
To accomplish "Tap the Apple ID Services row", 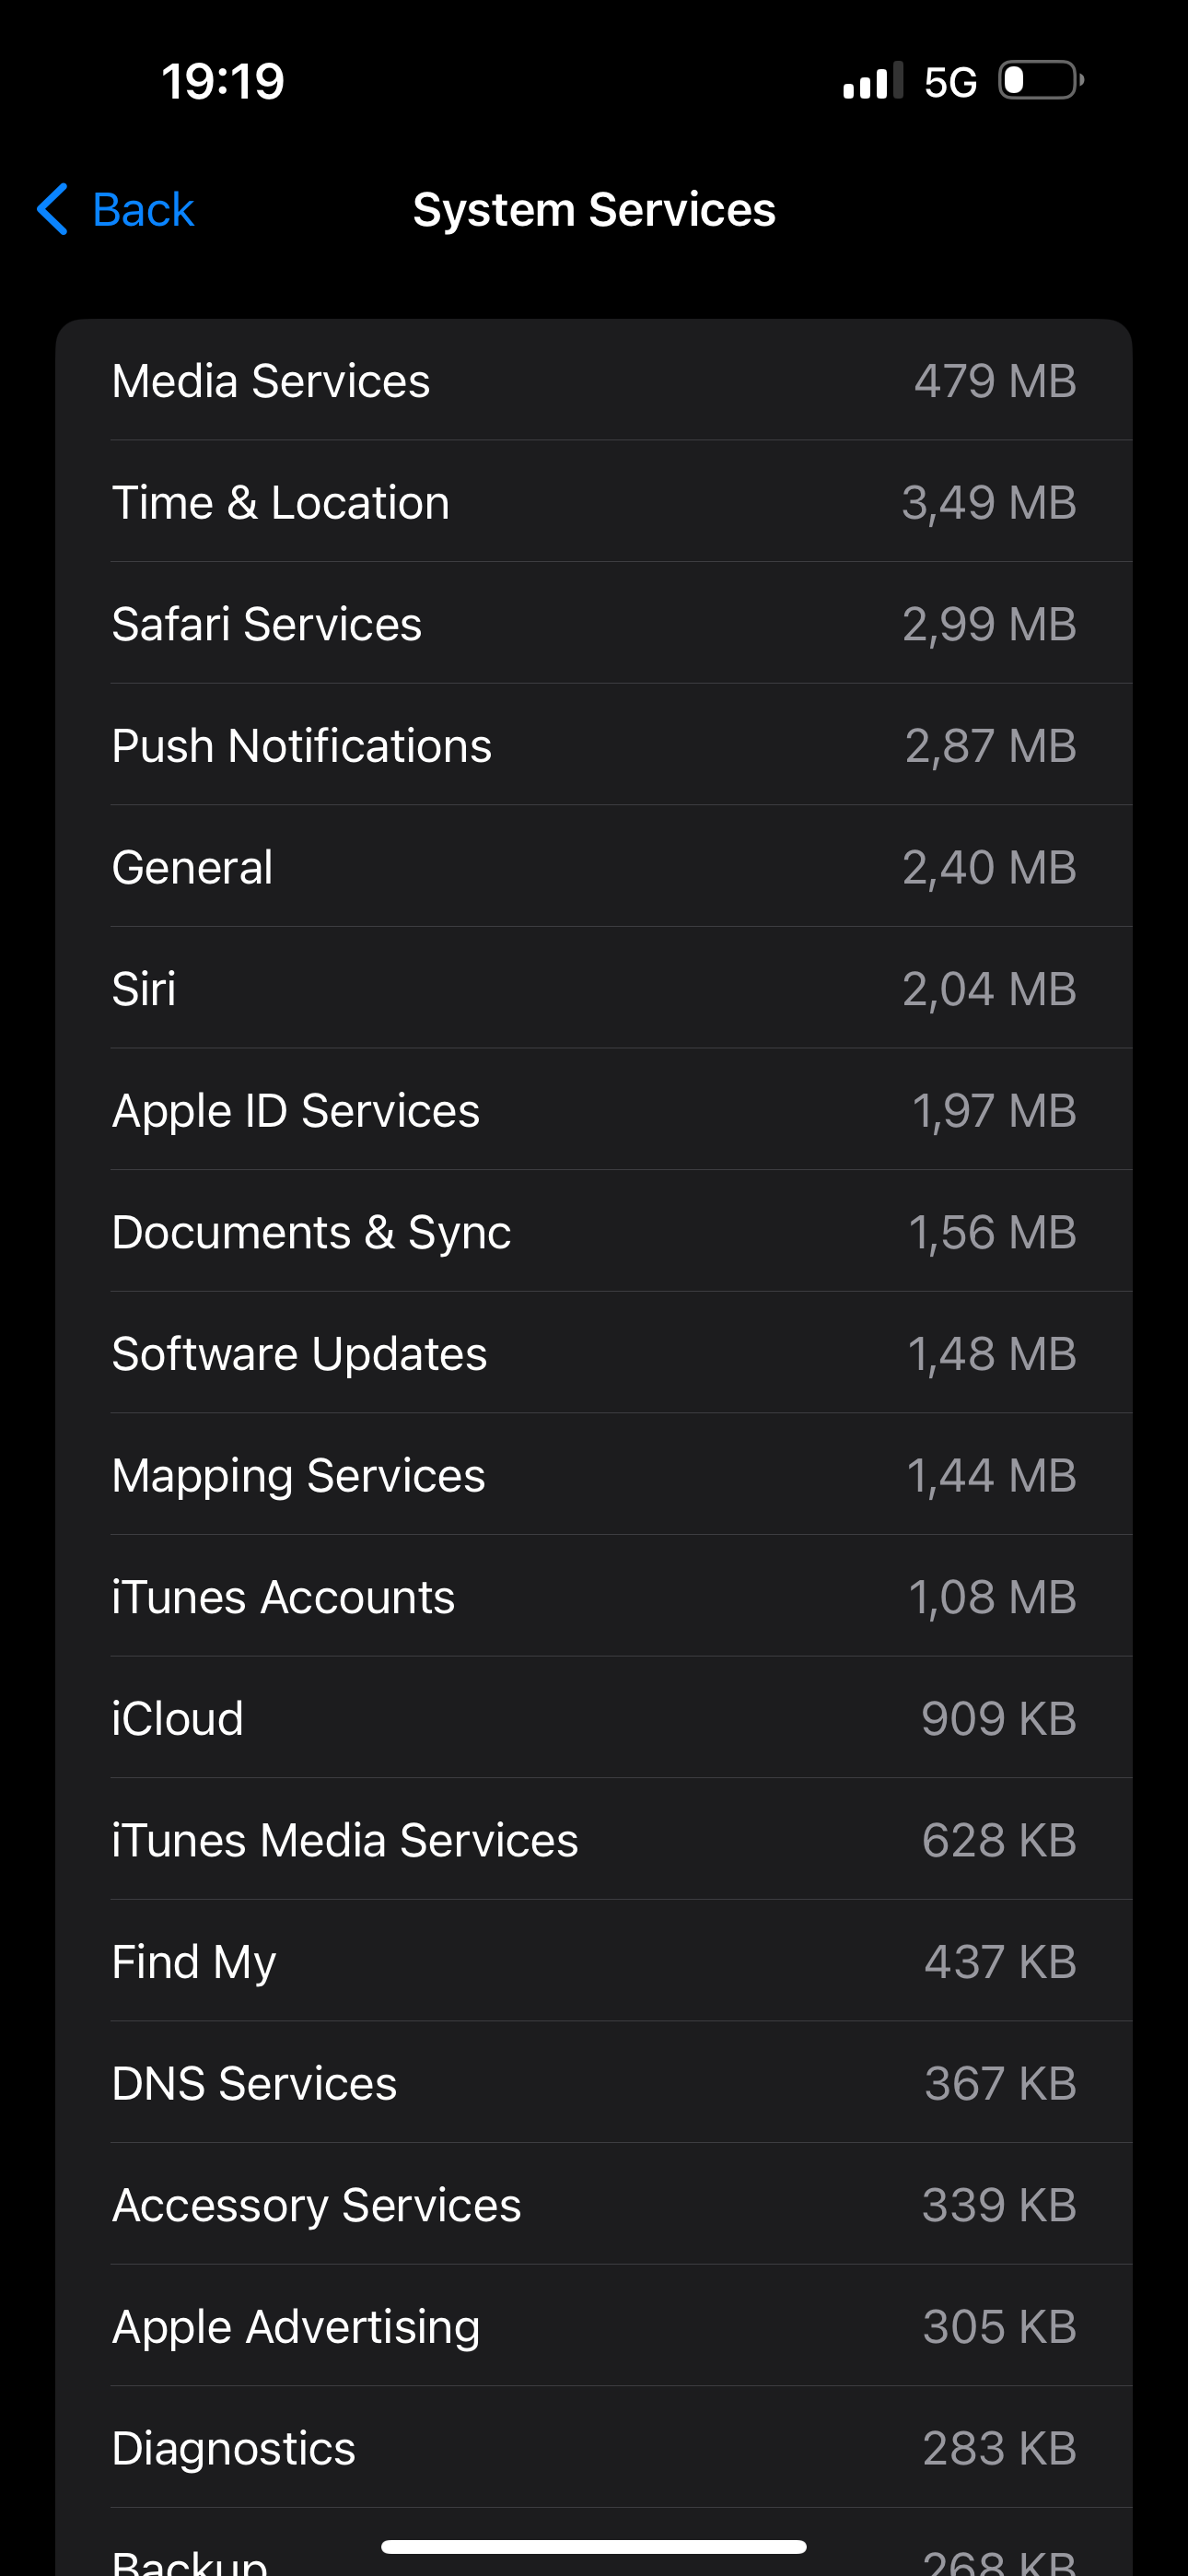I will click(x=594, y=1111).
